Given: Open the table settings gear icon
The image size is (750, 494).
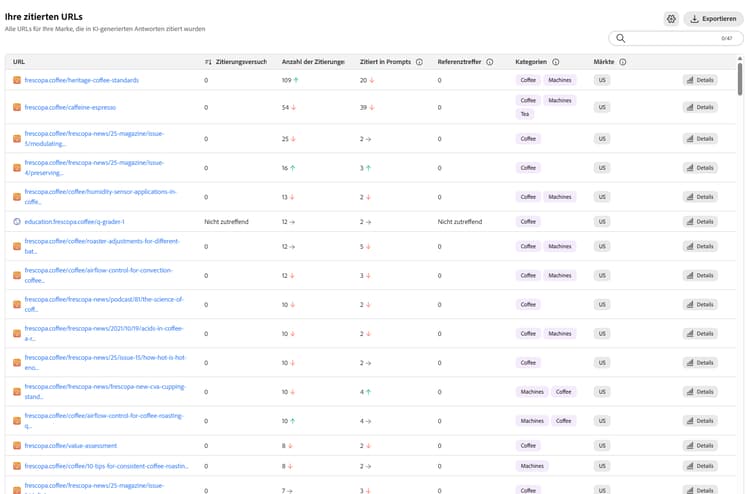Looking at the screenshot, I should coord(671,19).
